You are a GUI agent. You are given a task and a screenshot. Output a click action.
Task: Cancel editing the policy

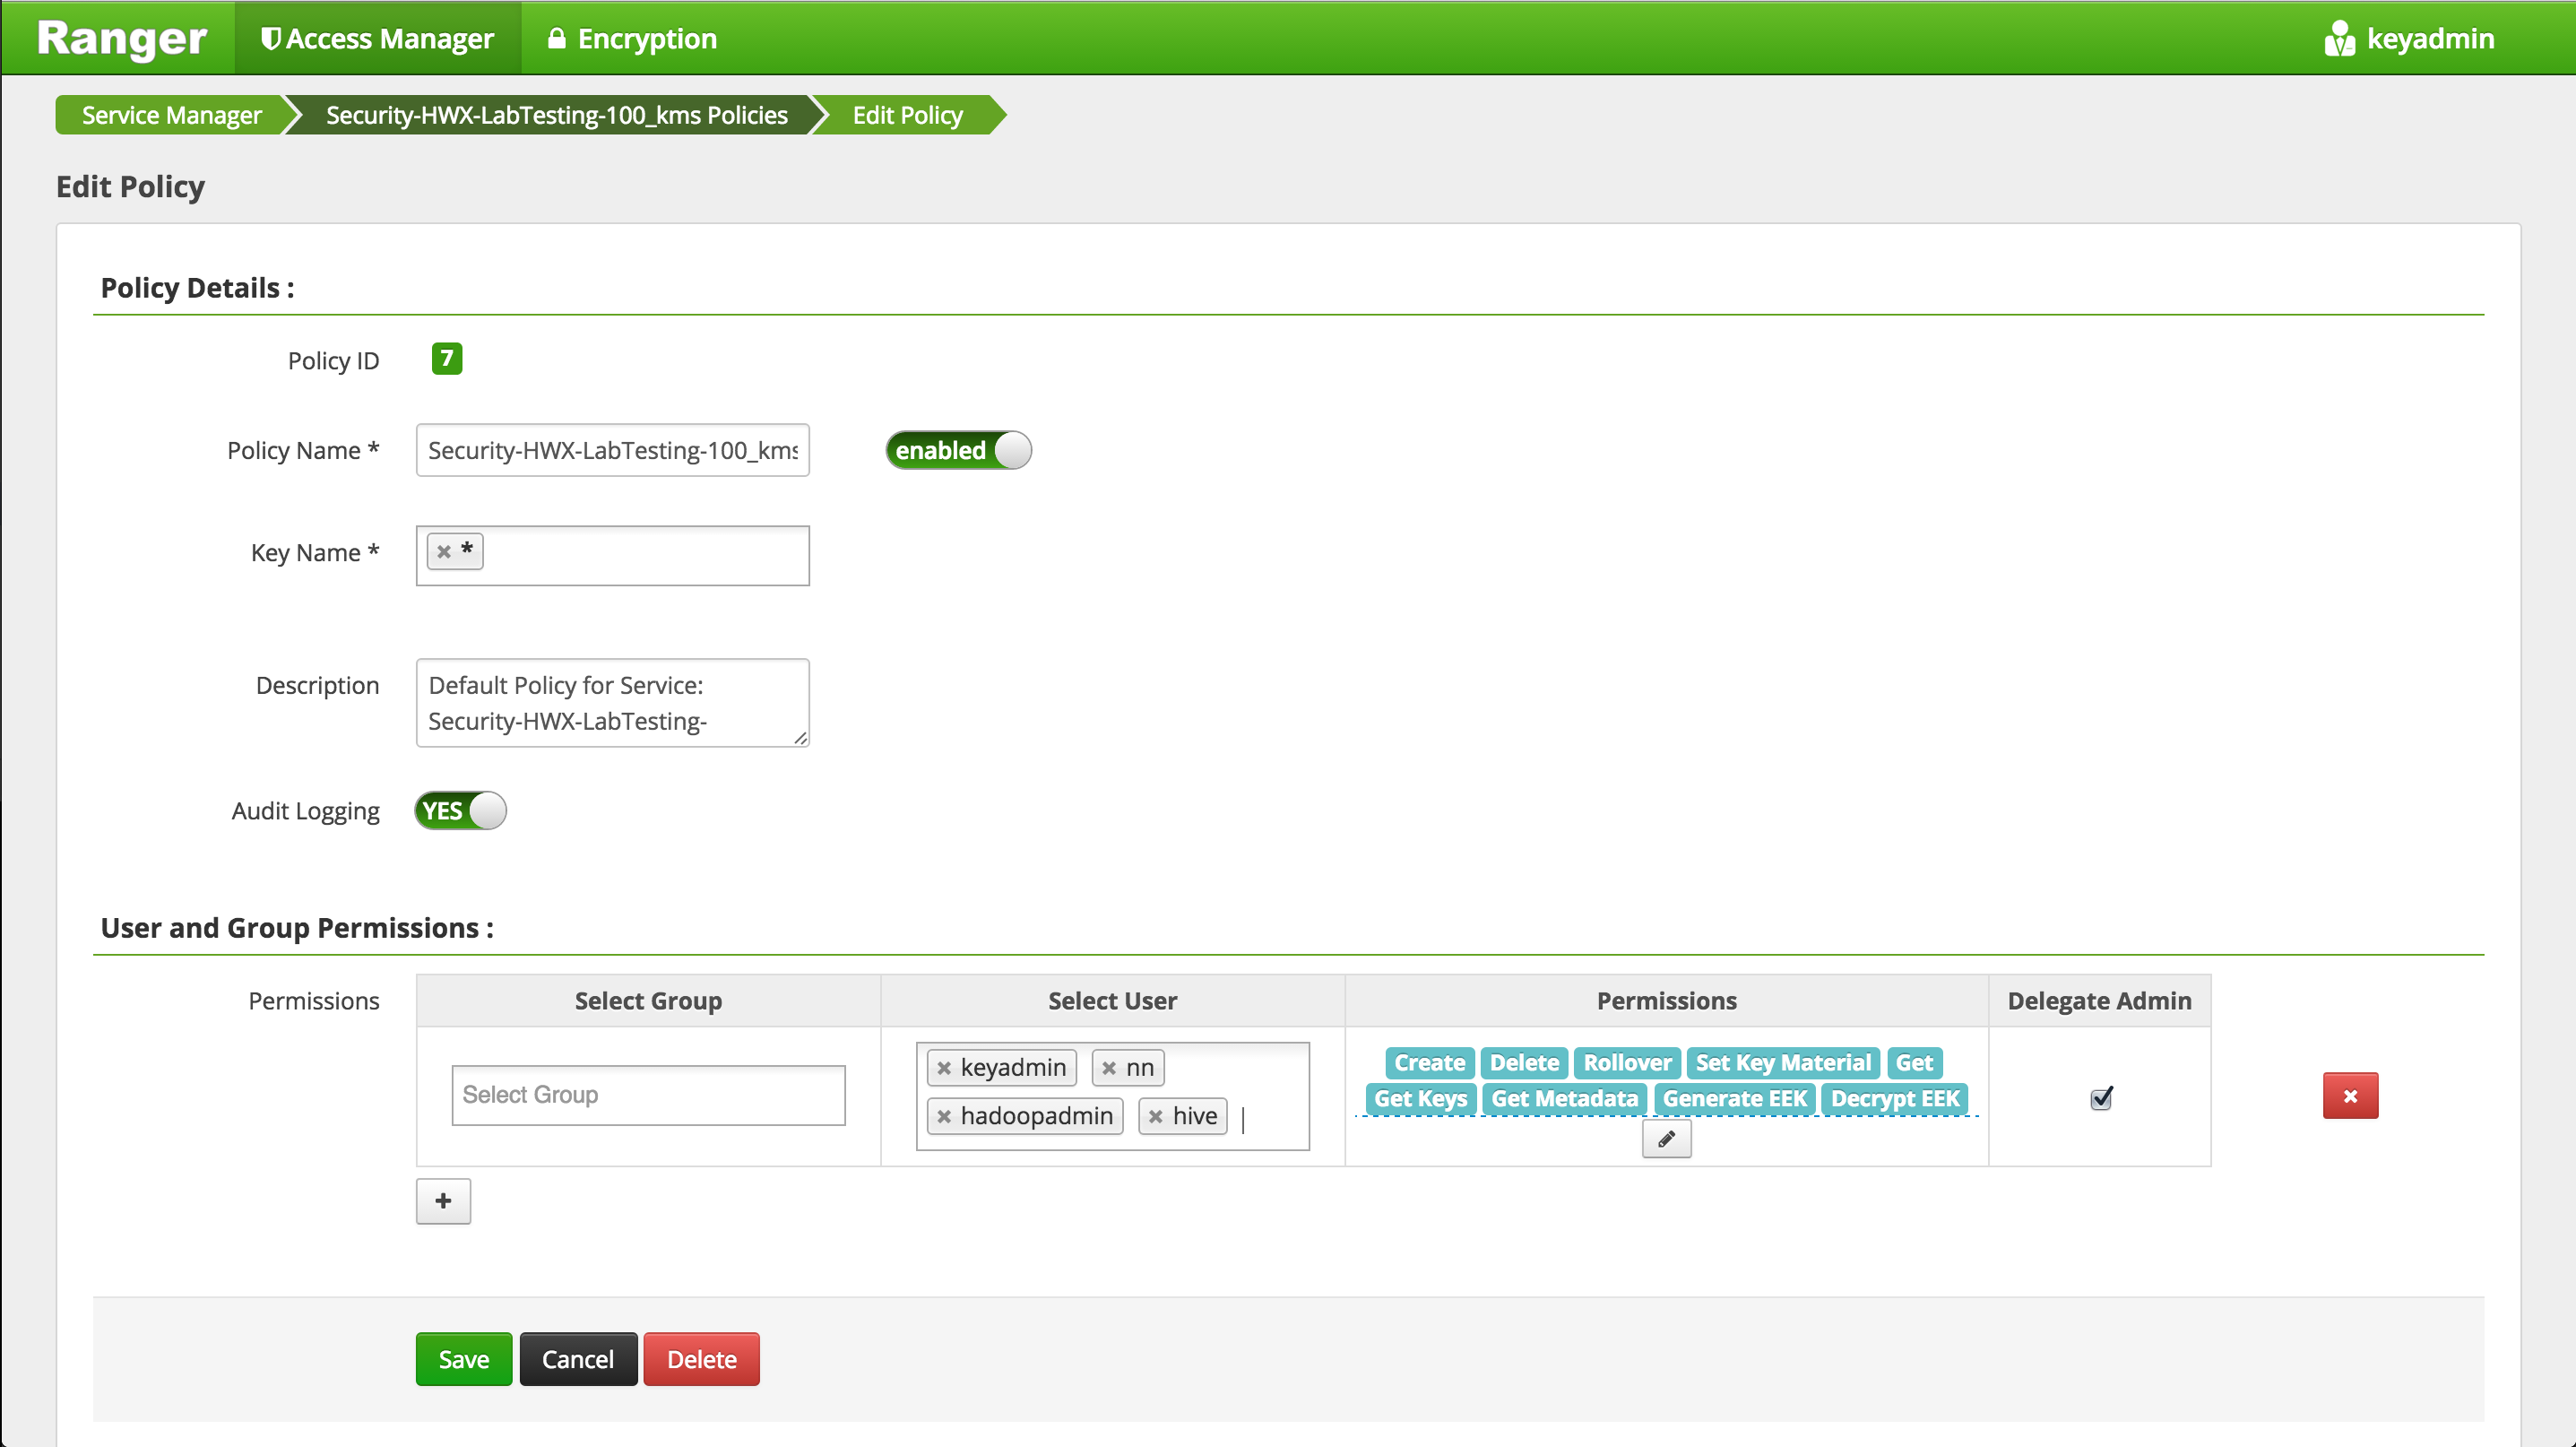click(578, 1359)
